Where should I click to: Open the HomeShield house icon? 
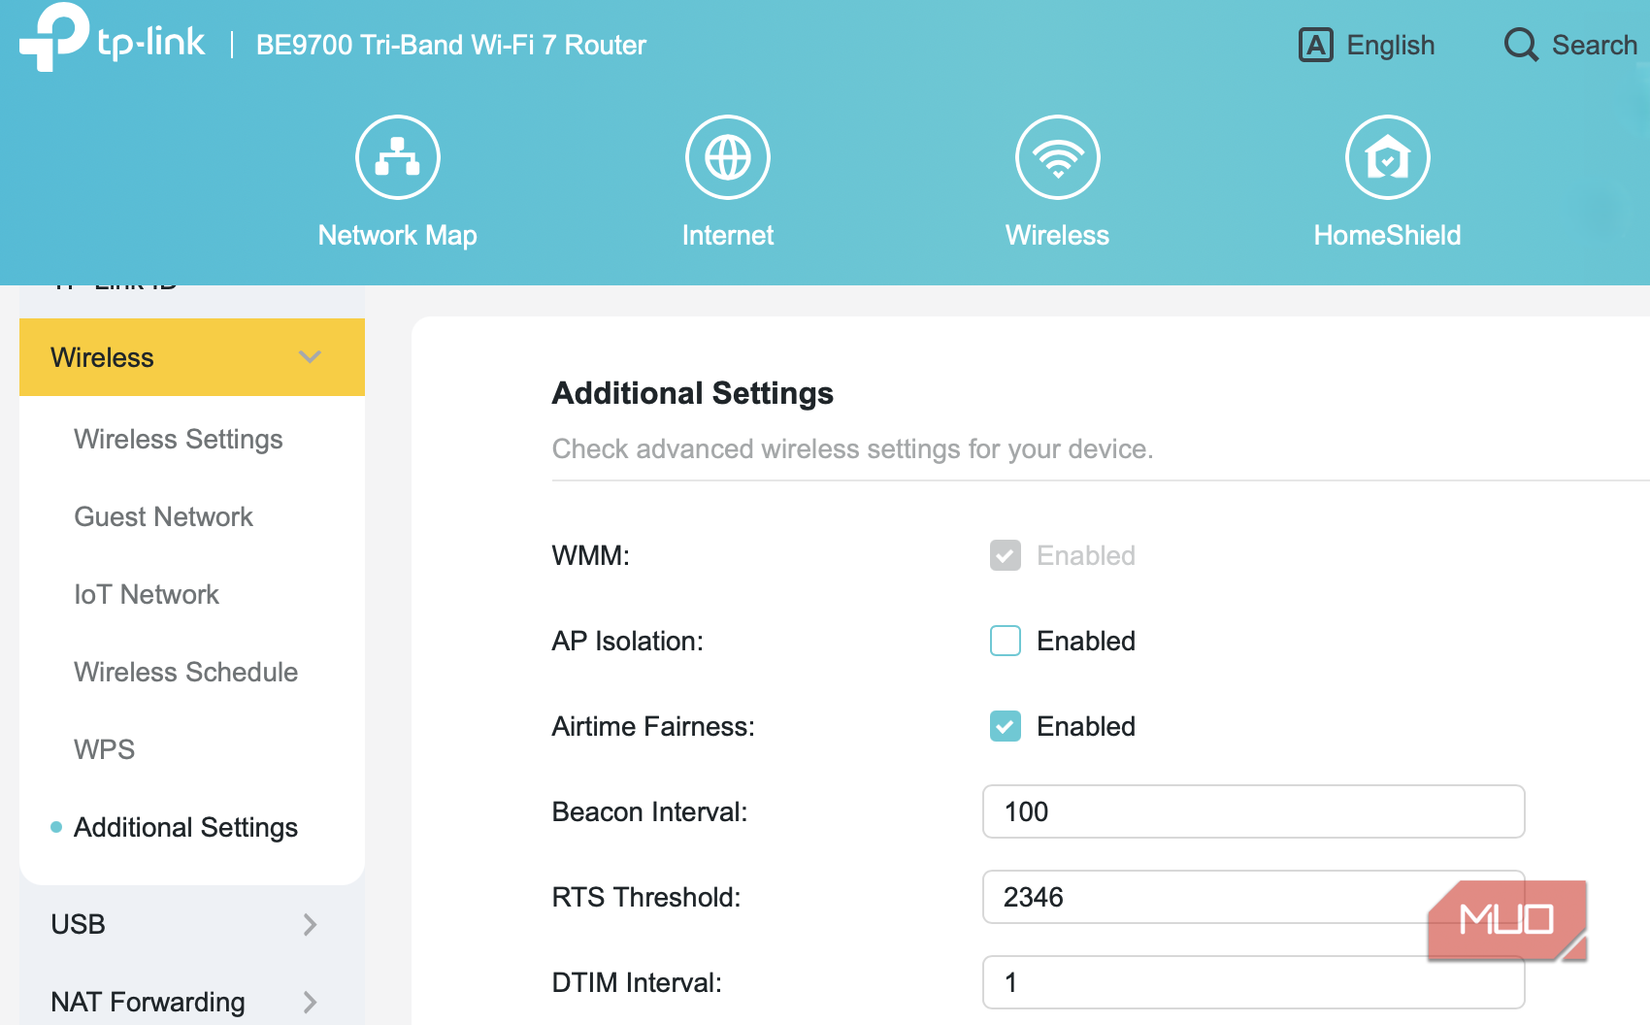tap(1387, 157)
